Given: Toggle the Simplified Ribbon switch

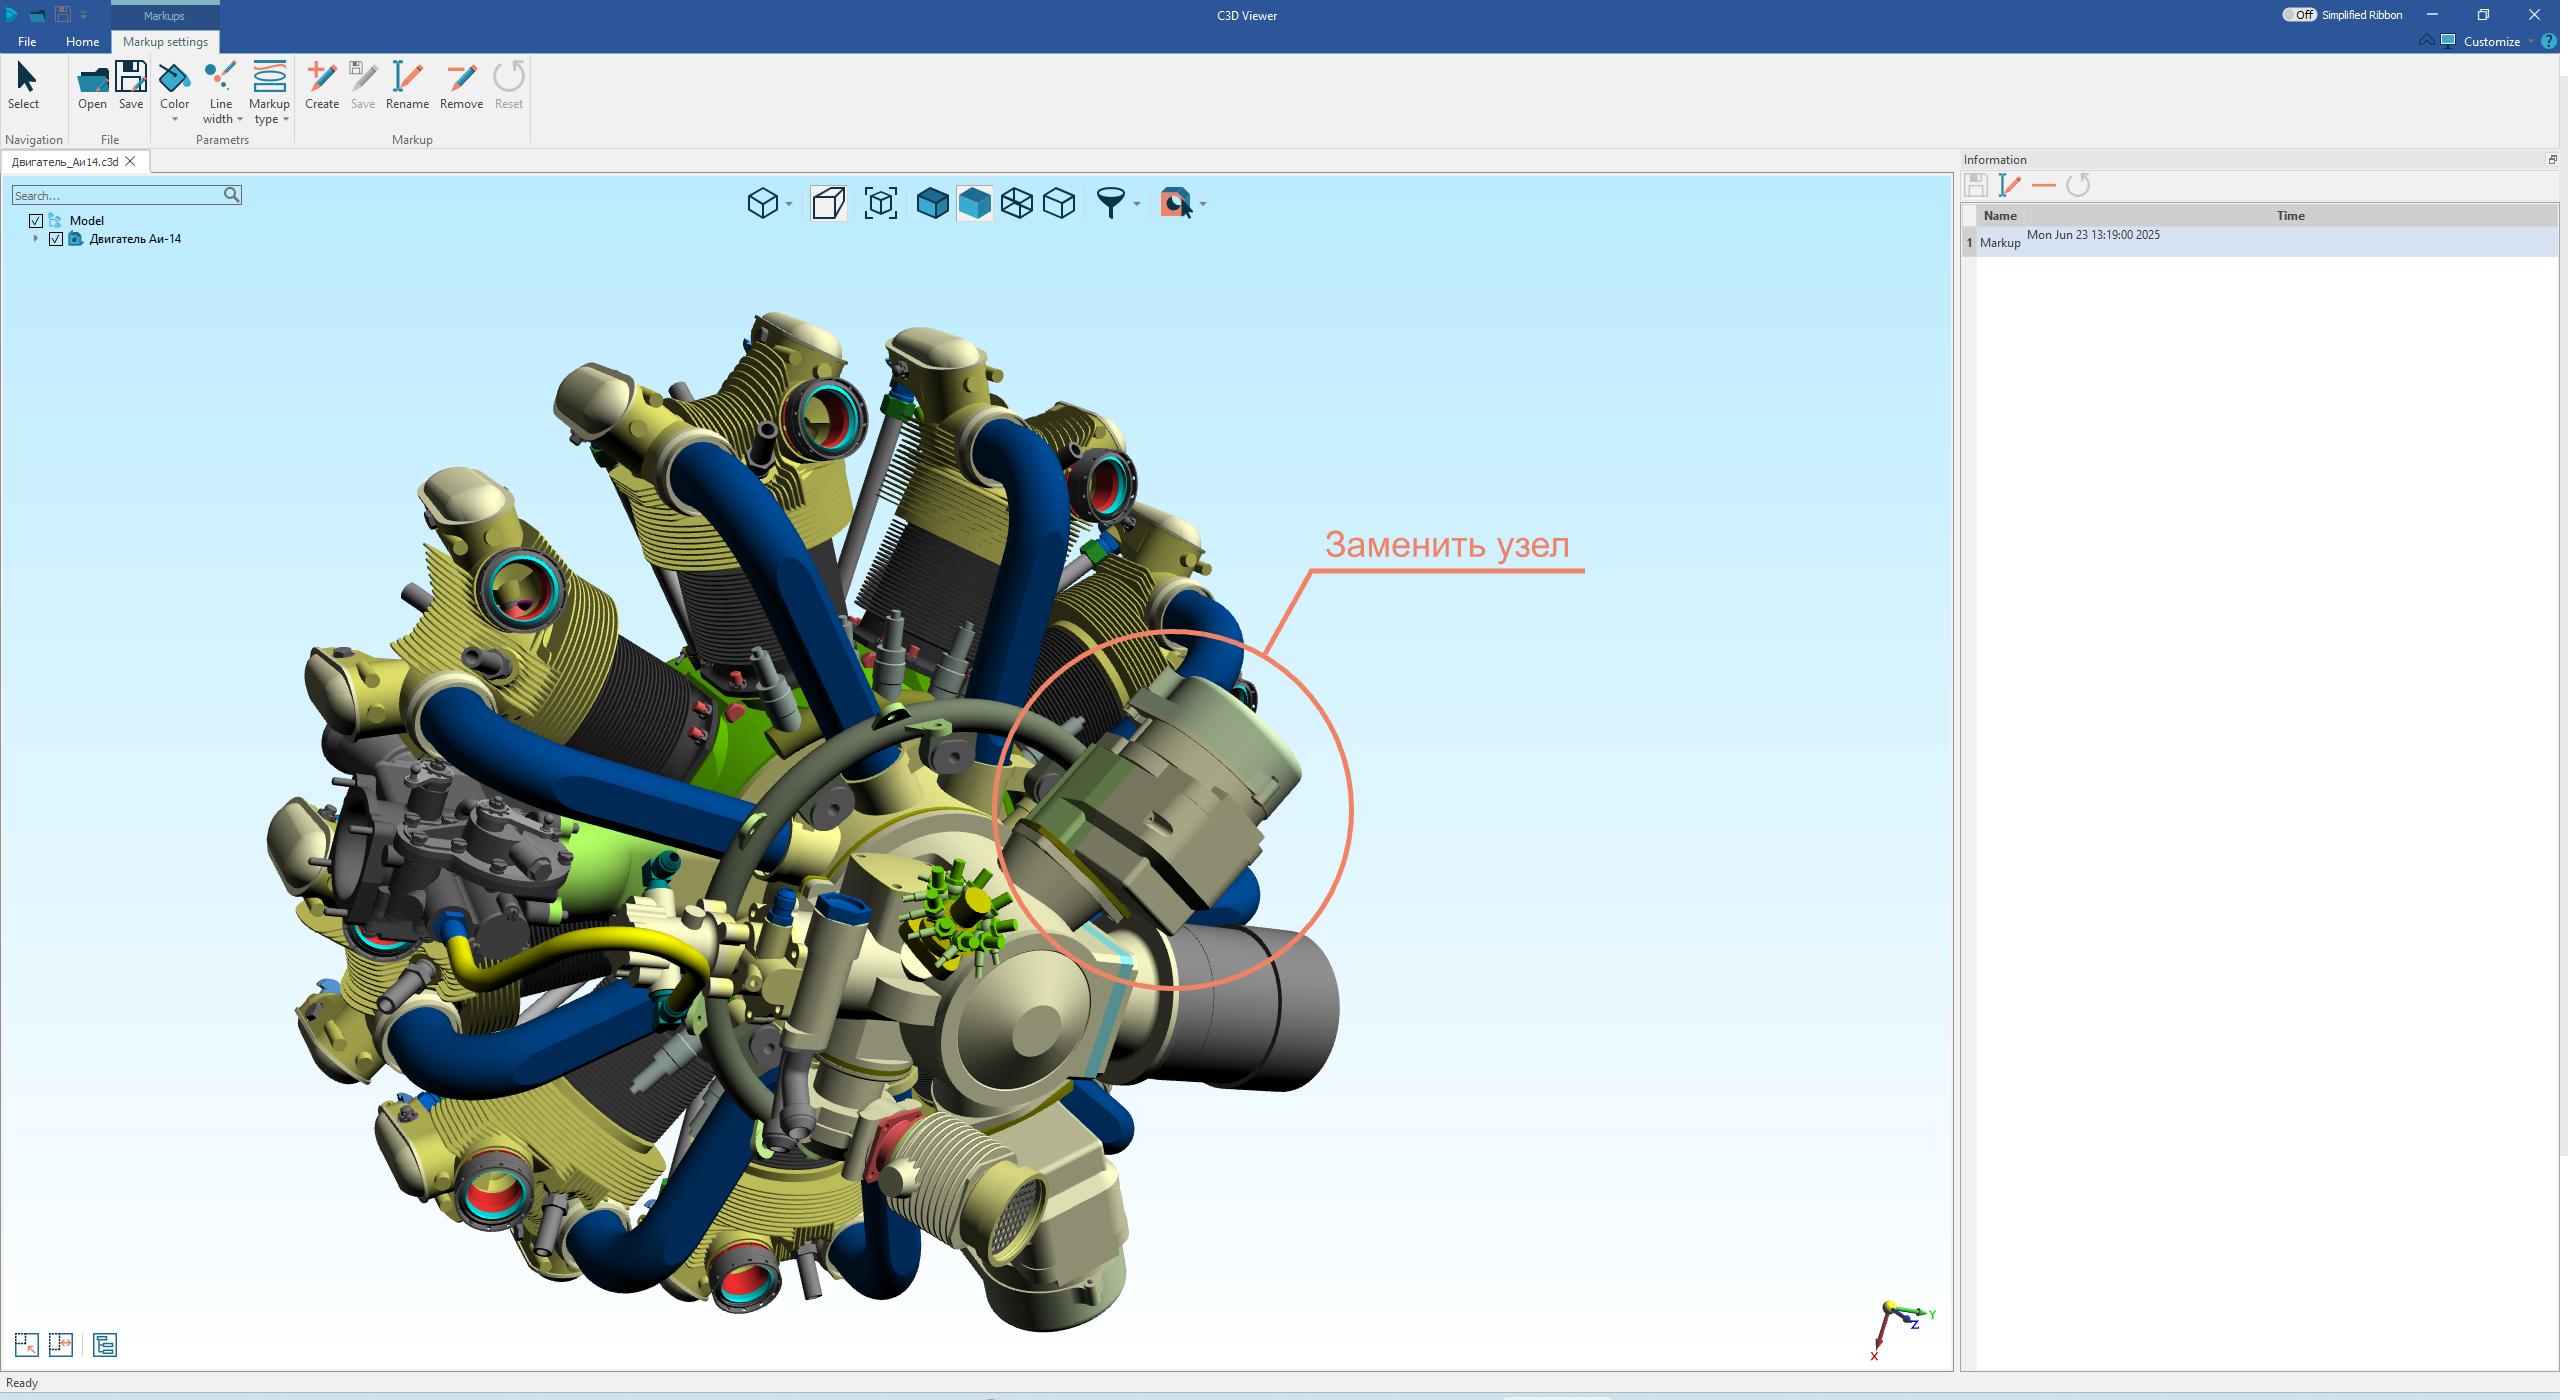Looking at the screenshot, I should (x=2300, y=15).
